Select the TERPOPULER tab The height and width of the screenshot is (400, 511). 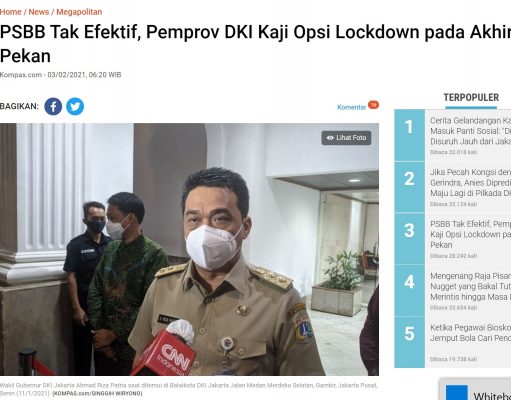pos(471,98)
